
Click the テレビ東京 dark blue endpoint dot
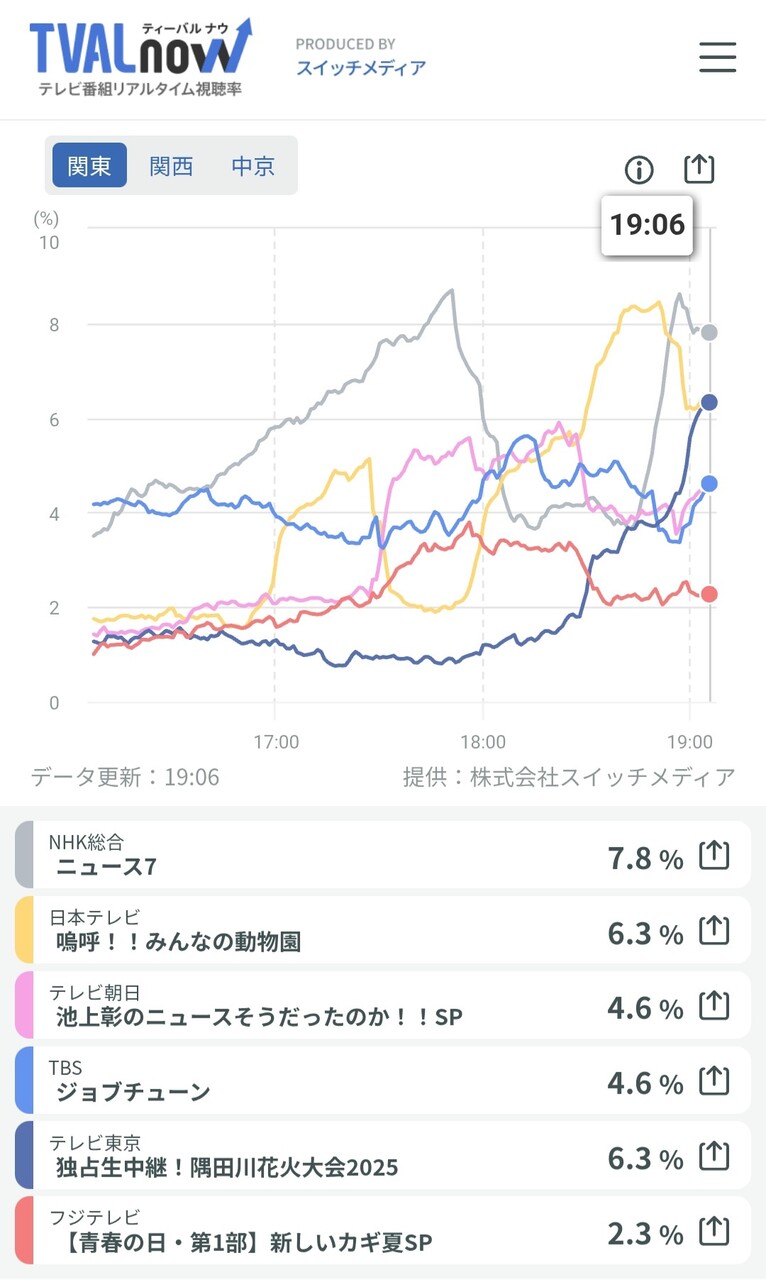[709, 402]
